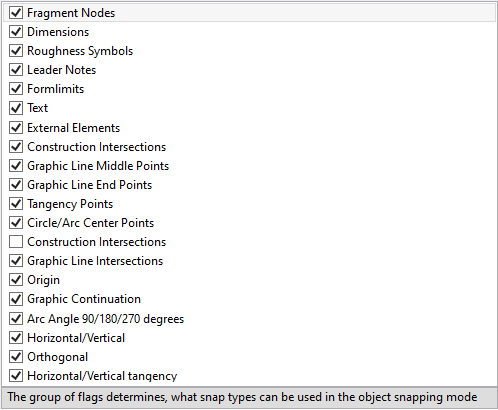The width and height of the screenshot is (498, 410).
Task: Uncheck the Fragment Nodes checkbox
Action: pos(16,13)
